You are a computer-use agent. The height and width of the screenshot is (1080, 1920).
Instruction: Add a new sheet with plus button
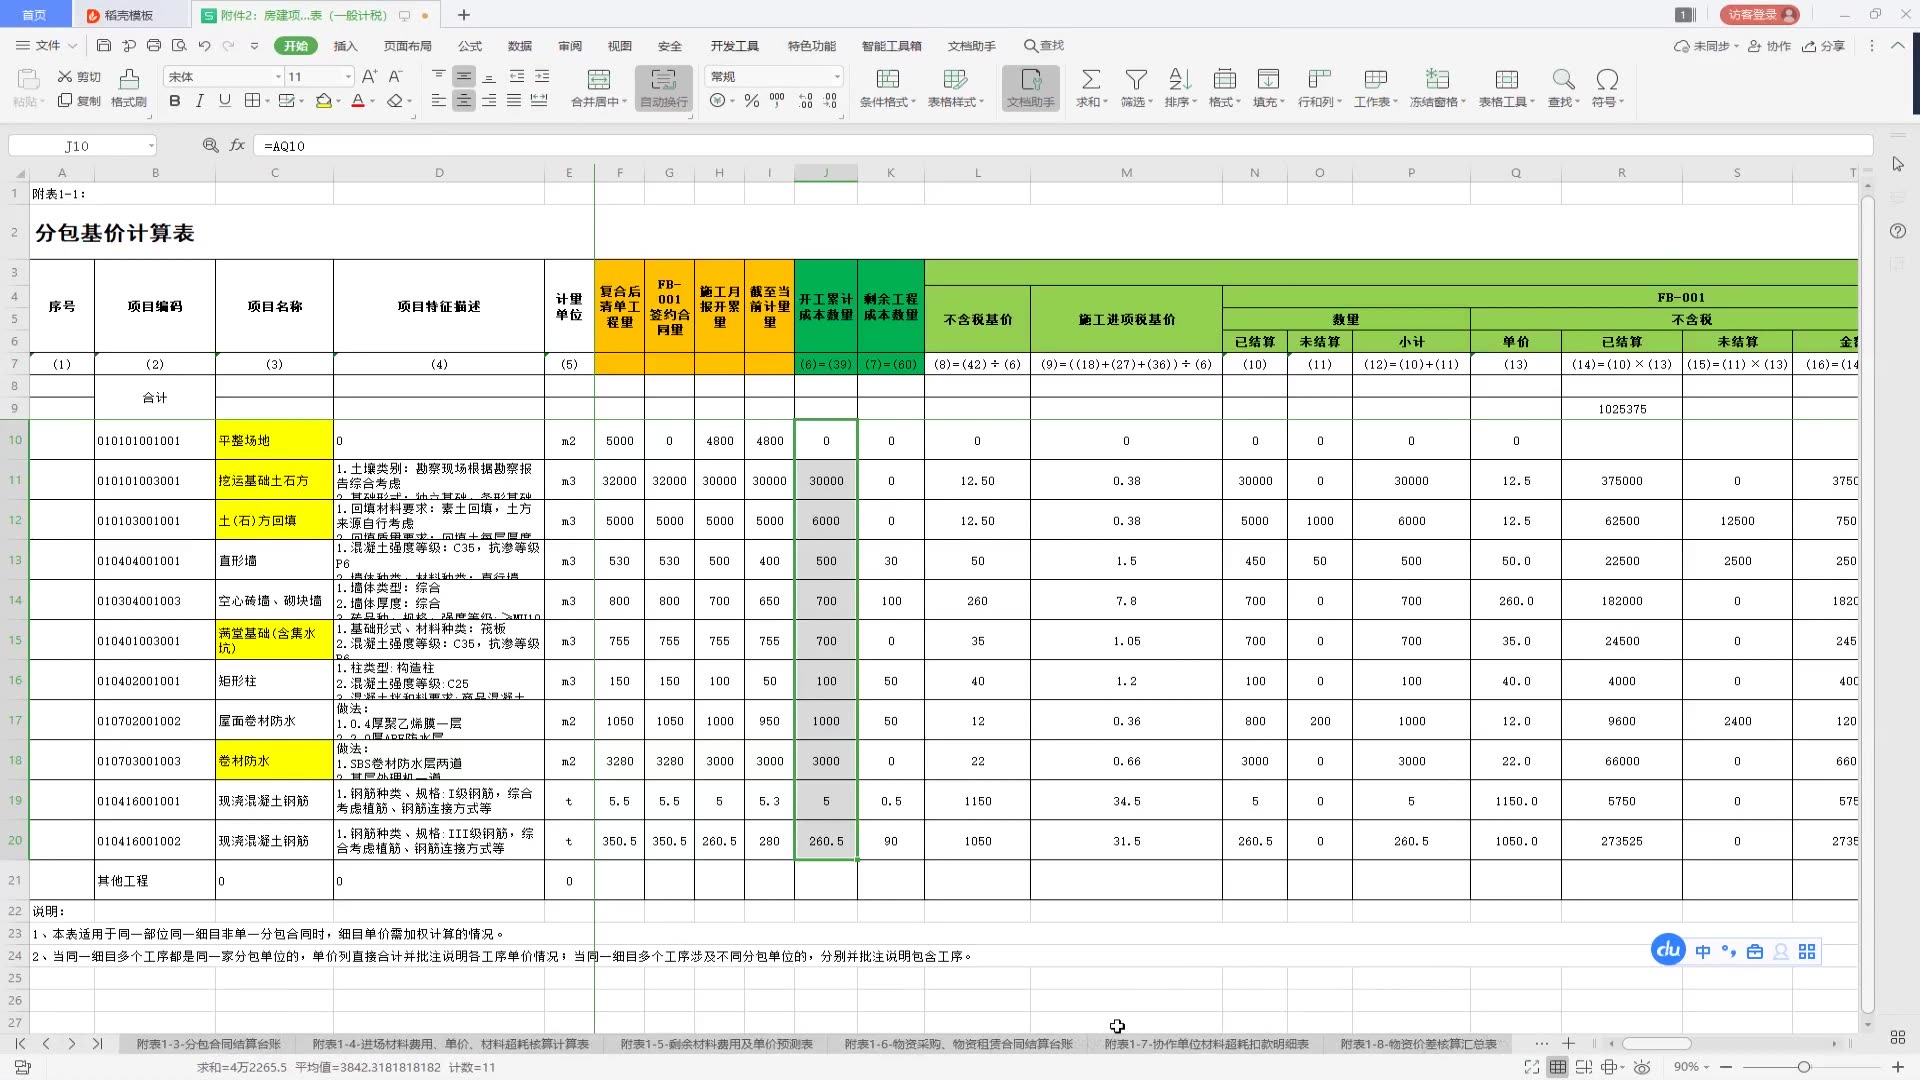pos(1568,1044)
